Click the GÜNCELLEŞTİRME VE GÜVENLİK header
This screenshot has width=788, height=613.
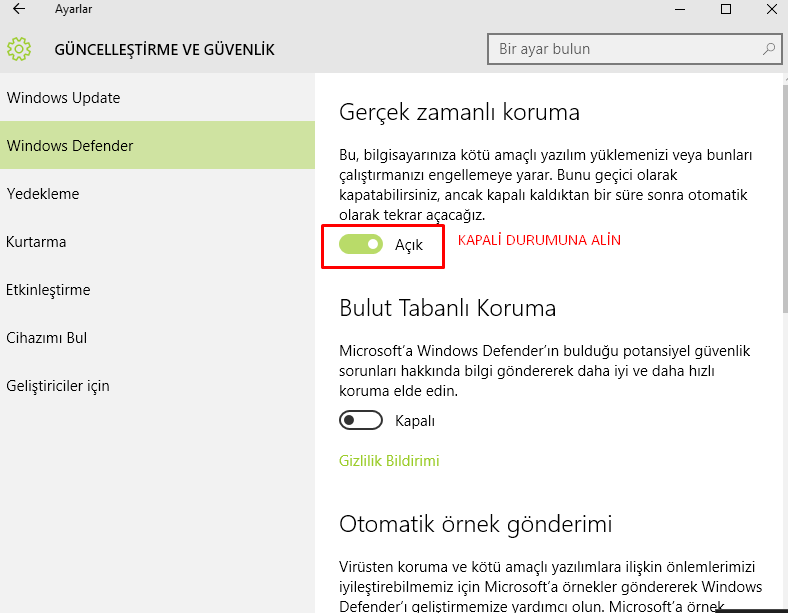164,49
